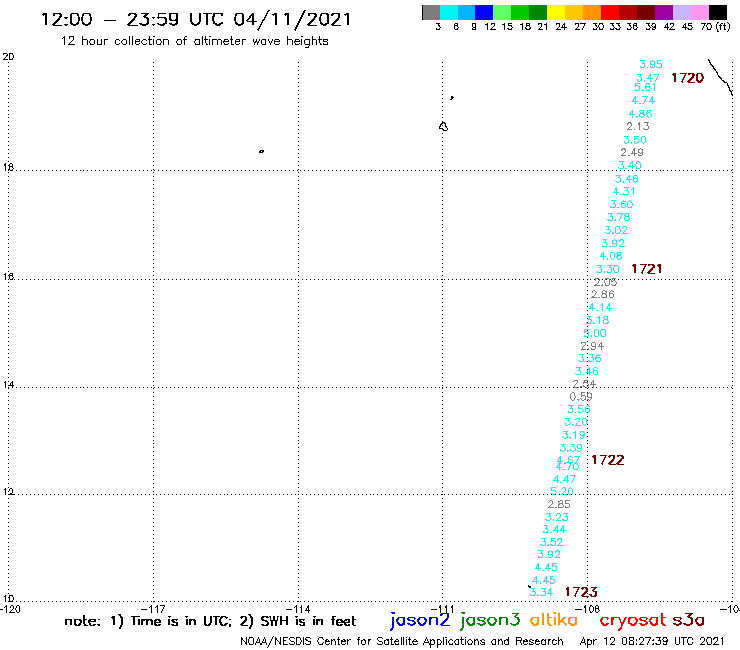Click the gray 2.85 reading

[559, 505]
